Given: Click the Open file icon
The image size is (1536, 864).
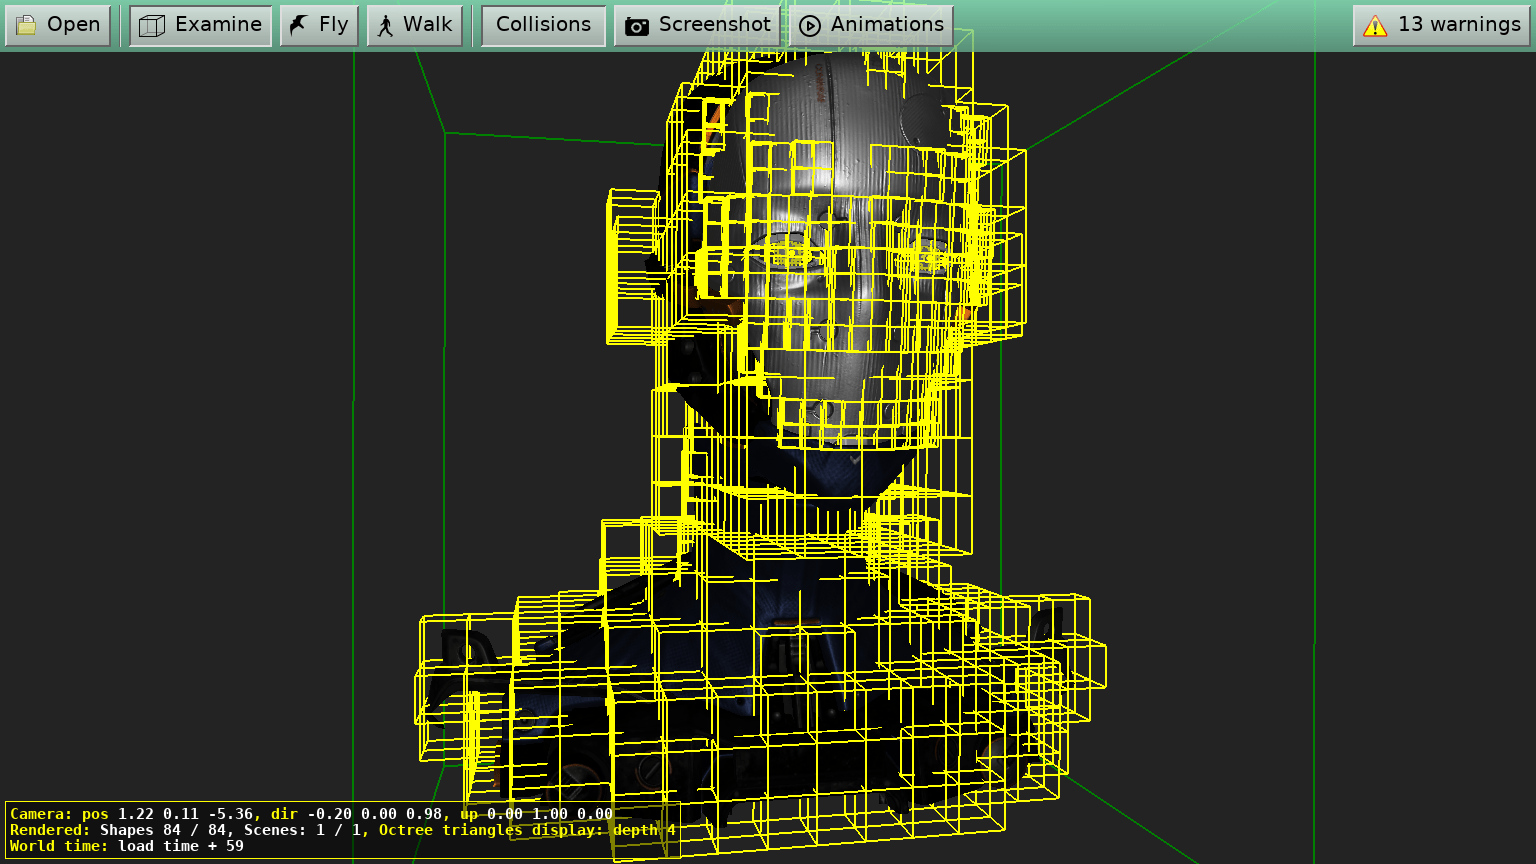Looking at the screenshot, I should point(27,25).
